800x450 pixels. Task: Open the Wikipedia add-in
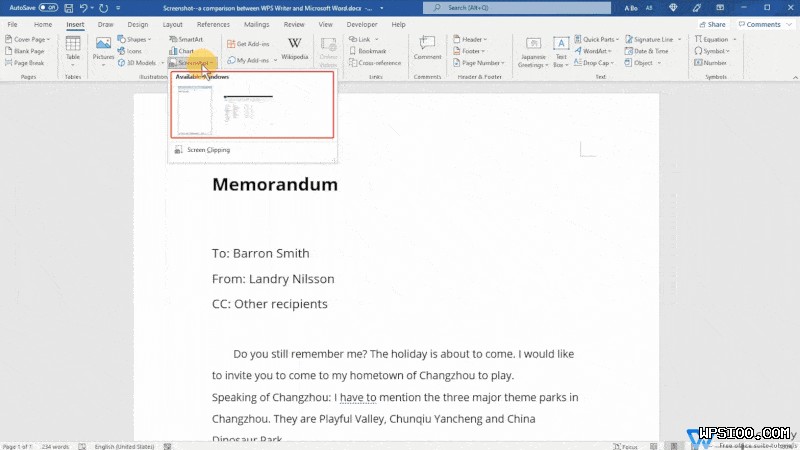[x=295, y=48]
